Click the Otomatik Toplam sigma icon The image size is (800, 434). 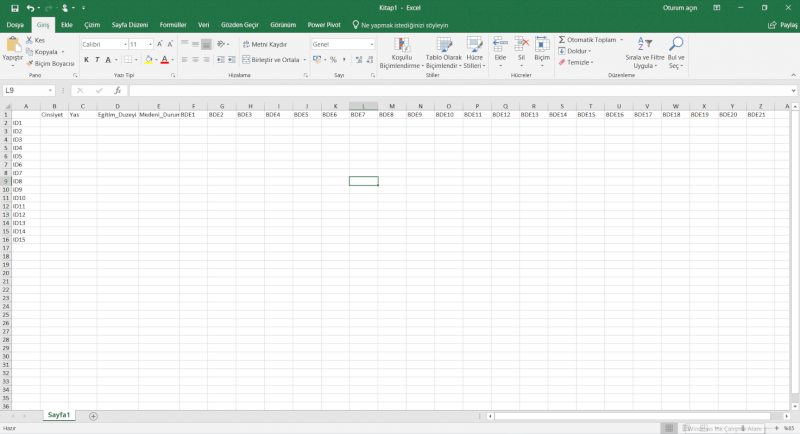pyautogui.click(x=562, y=40)
